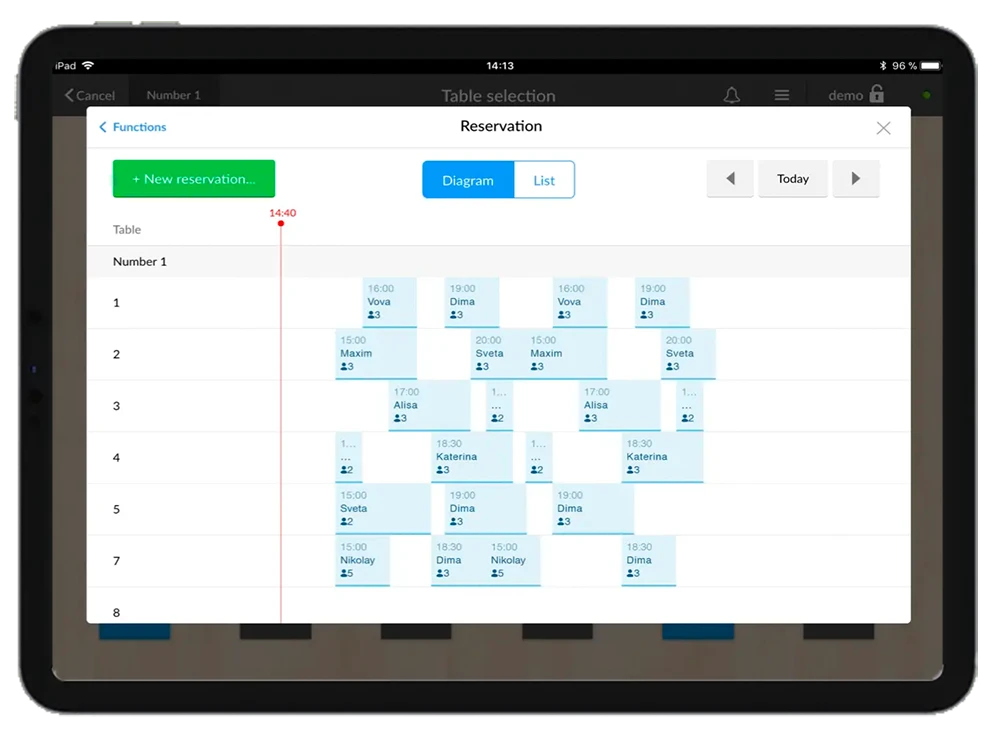
Task: Tap Cancel in the Table selection header
Action: [90, 95]
